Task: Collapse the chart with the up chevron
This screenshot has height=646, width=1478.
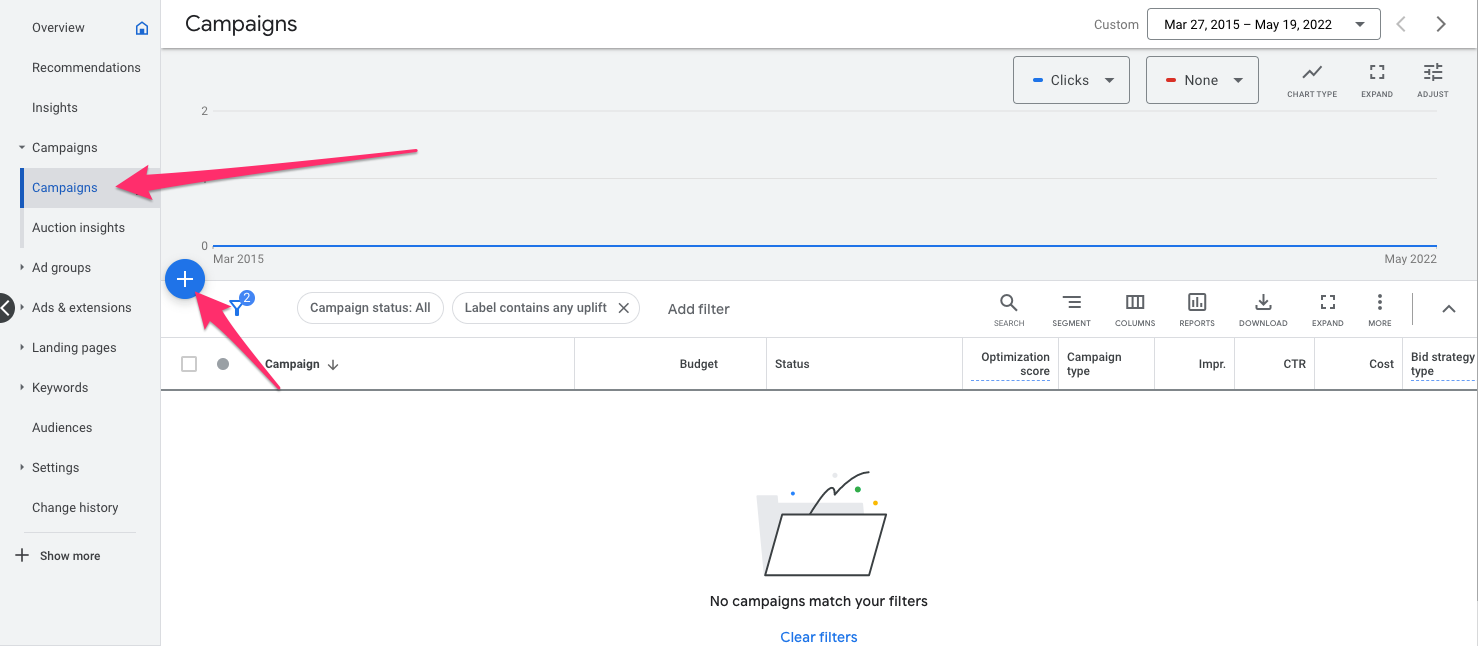Action: pos(1448,309)
